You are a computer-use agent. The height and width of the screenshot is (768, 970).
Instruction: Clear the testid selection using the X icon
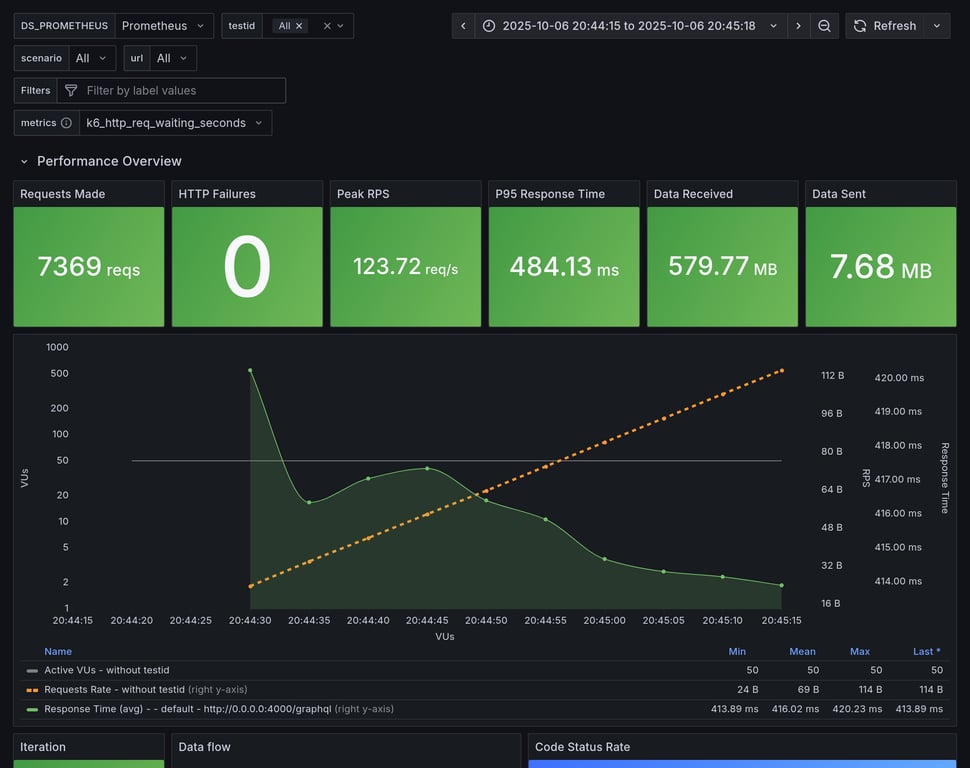coord(327,26)
